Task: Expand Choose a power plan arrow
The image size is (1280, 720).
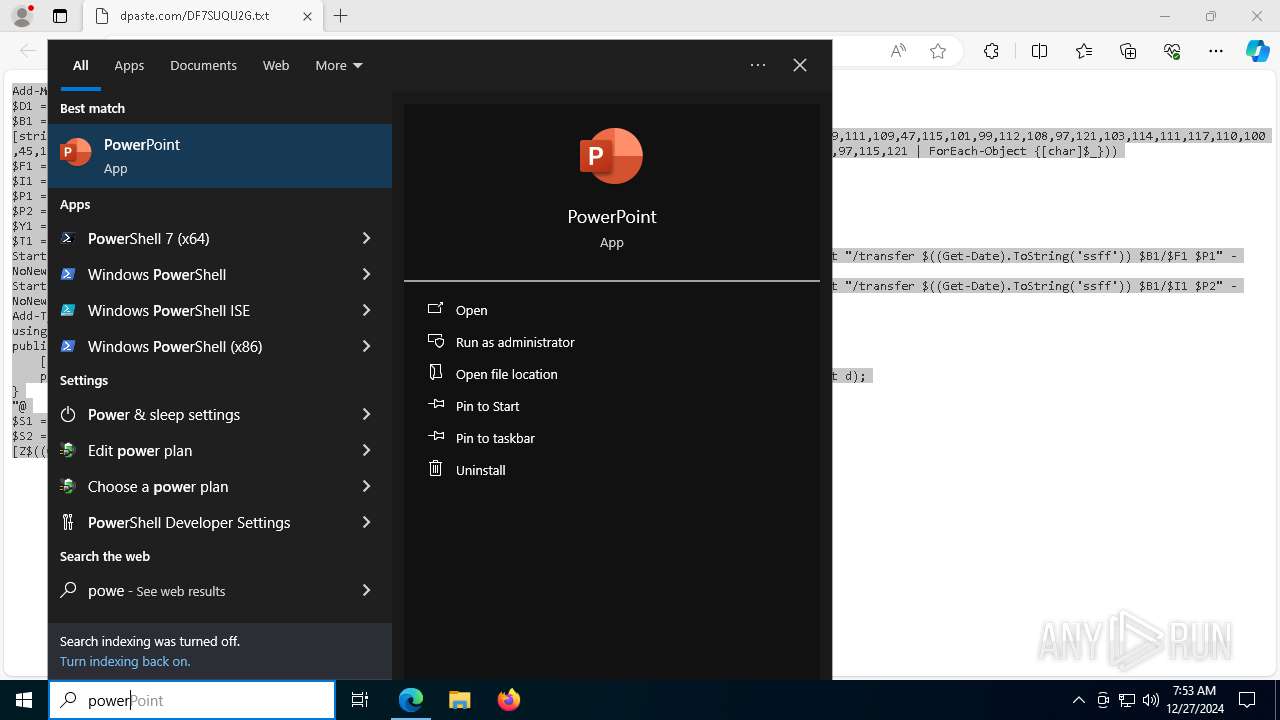Action: (366, 486)
